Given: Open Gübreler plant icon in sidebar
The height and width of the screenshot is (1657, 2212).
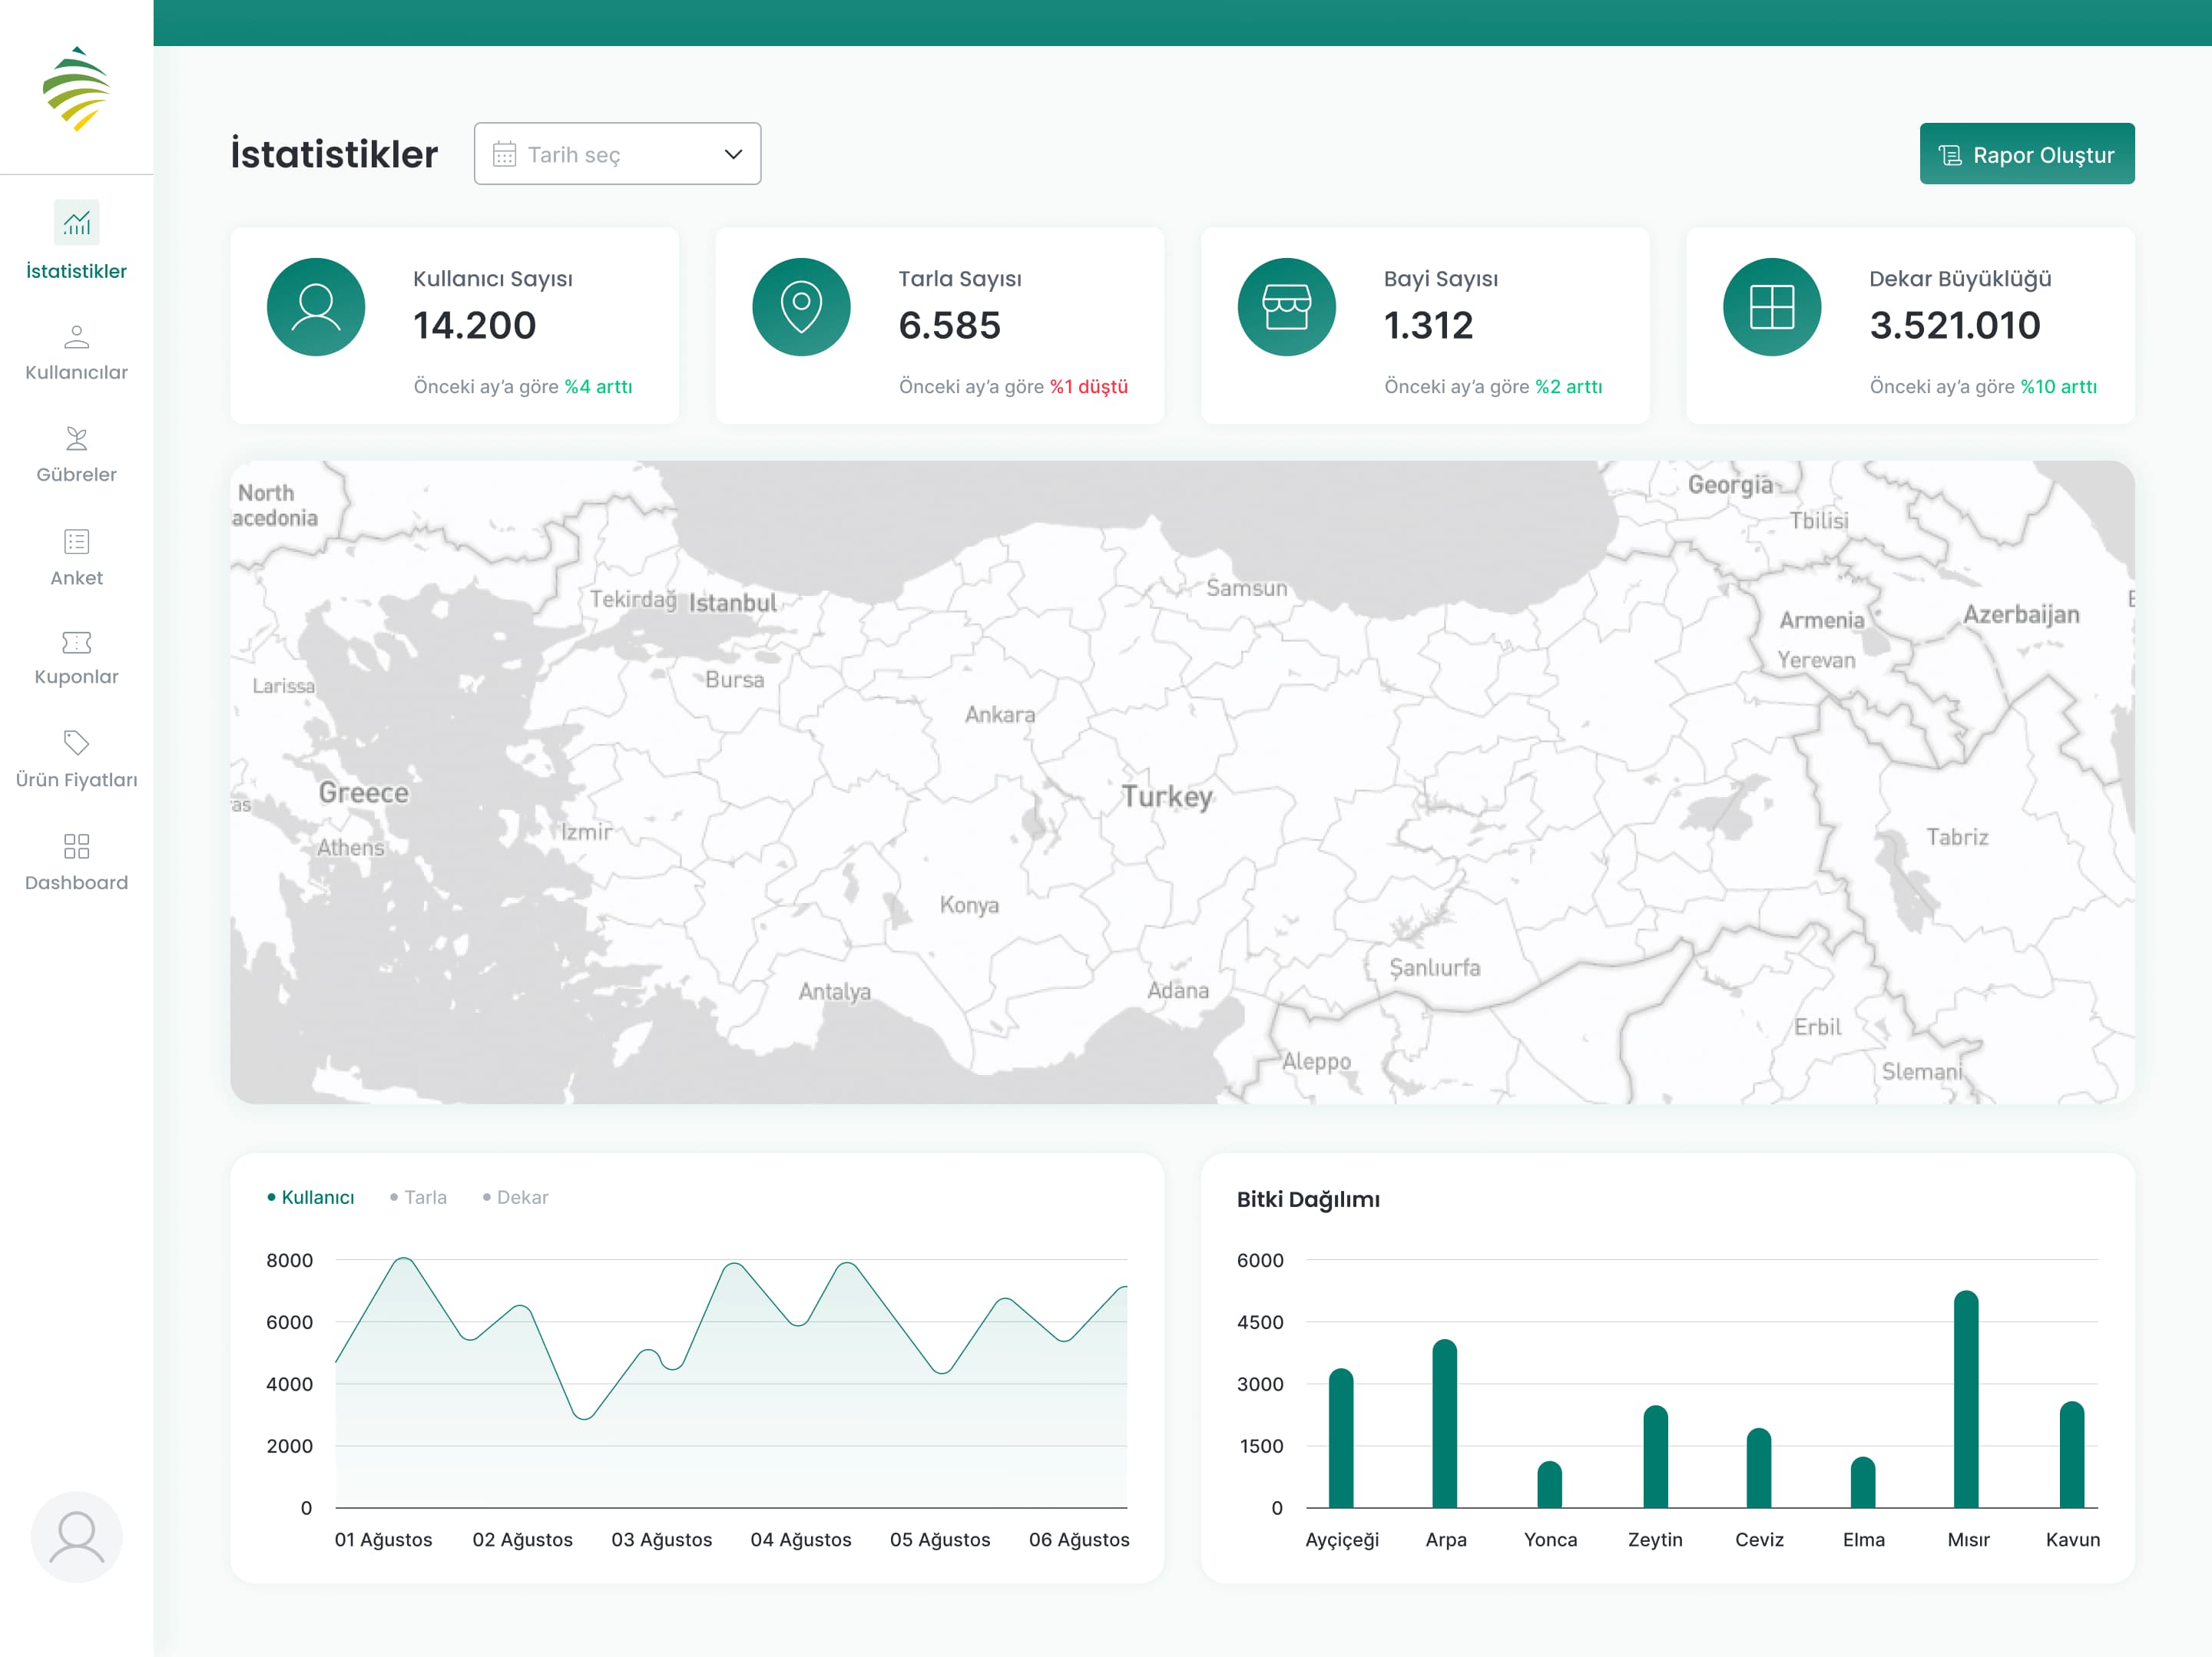Looking at the screenshot, I should click(76, 439).
